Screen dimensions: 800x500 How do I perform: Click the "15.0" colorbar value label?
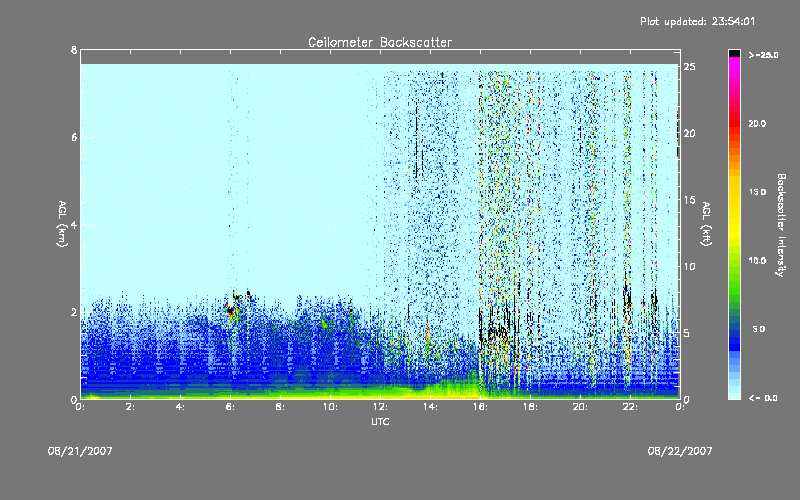point(757,192)
